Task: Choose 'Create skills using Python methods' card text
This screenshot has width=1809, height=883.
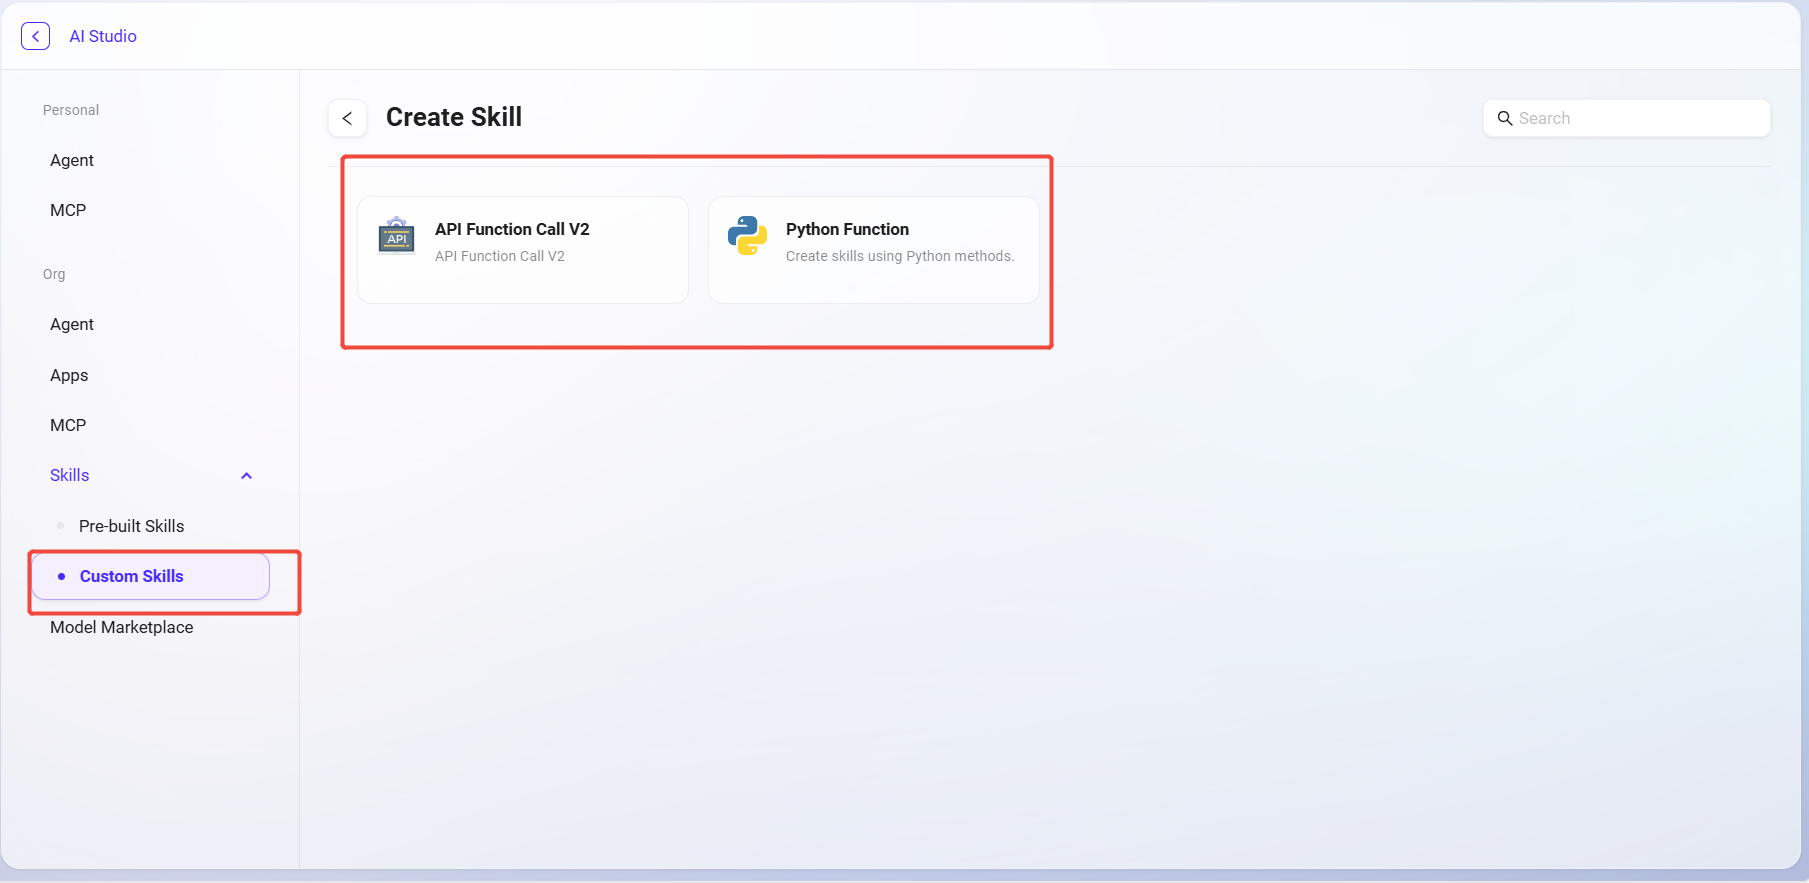Action: click(900, 256)
